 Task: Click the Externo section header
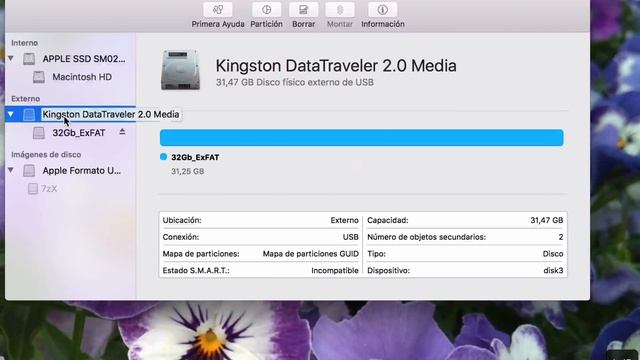[25, 99]
